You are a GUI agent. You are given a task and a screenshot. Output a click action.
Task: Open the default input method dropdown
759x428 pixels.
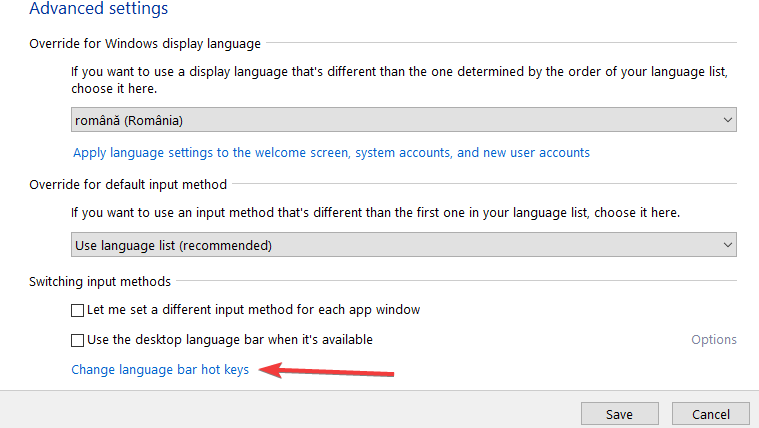coord(404,245)
